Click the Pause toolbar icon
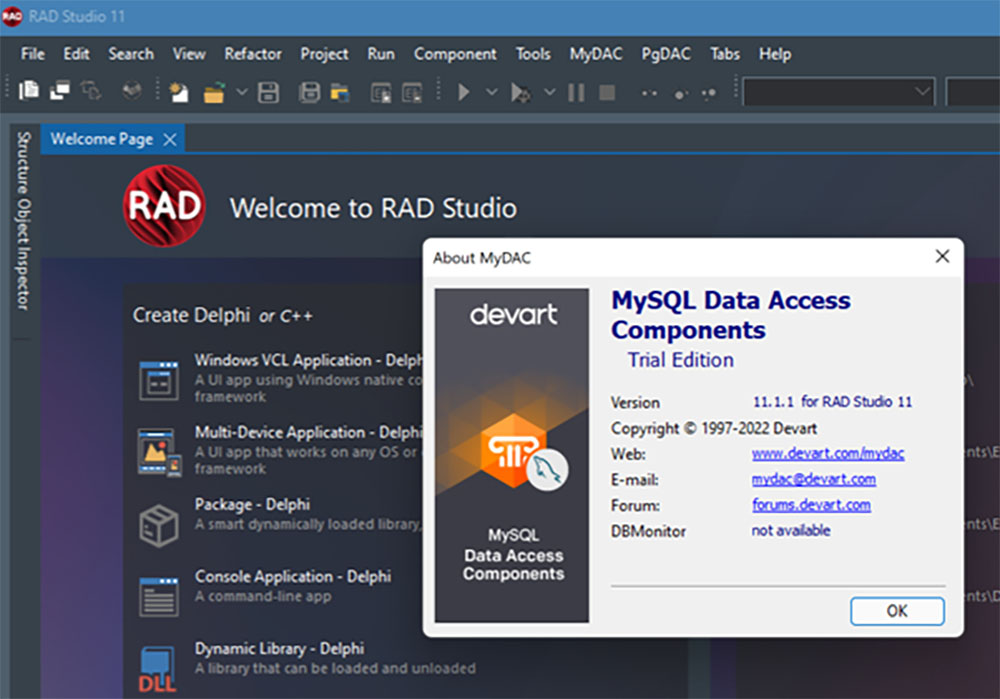The height and width of the screenshot is (699, 1000). pyautogui.click(x=576, y=92)
